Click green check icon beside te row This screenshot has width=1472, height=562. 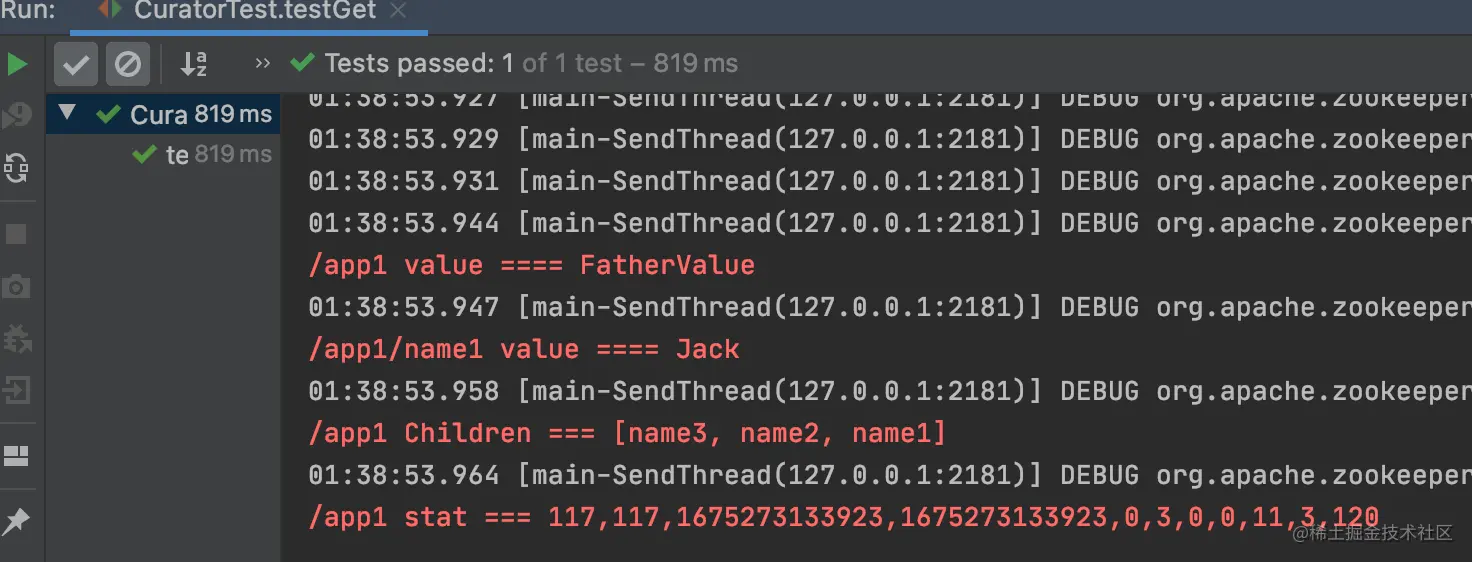pos(146,154)
